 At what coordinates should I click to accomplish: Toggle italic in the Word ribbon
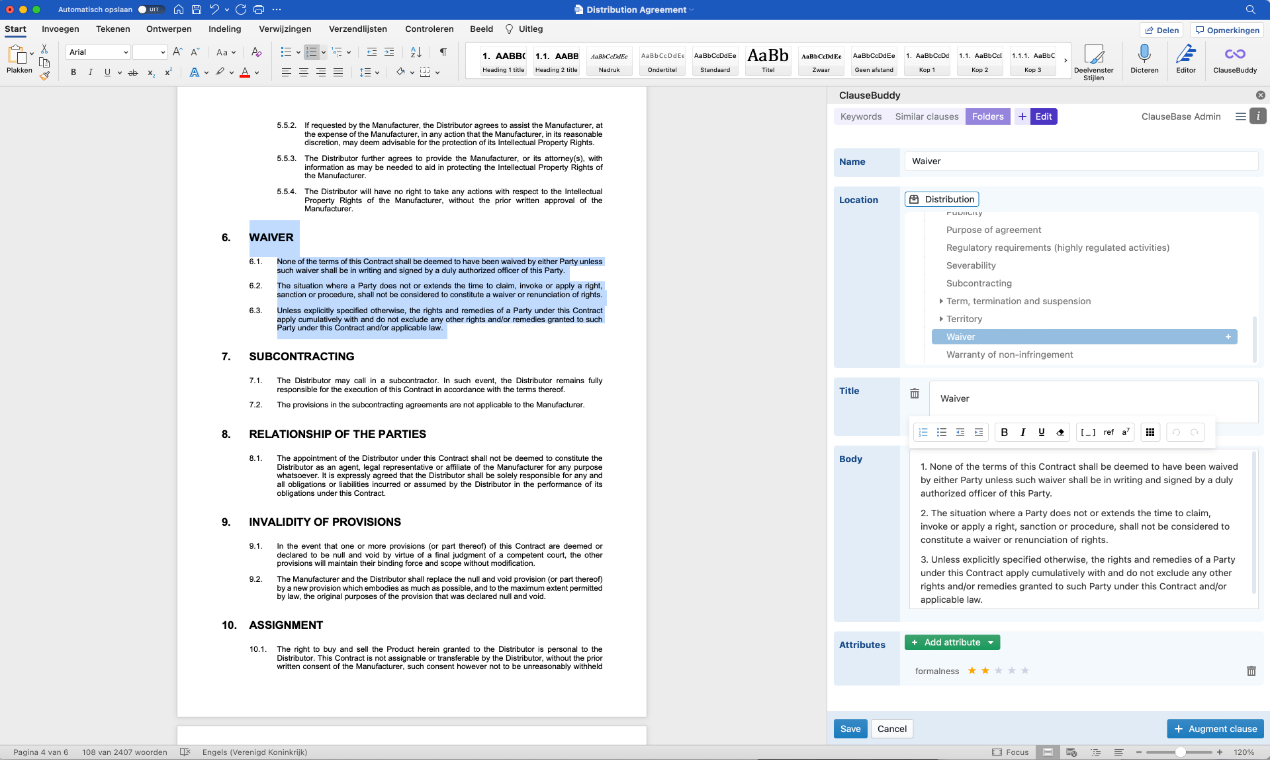pyautogui.click(x=90, y=72)
